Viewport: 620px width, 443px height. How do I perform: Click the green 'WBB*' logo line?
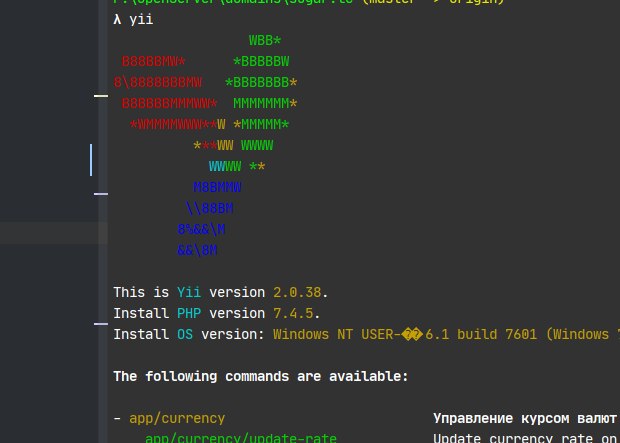tap(265, 40)
